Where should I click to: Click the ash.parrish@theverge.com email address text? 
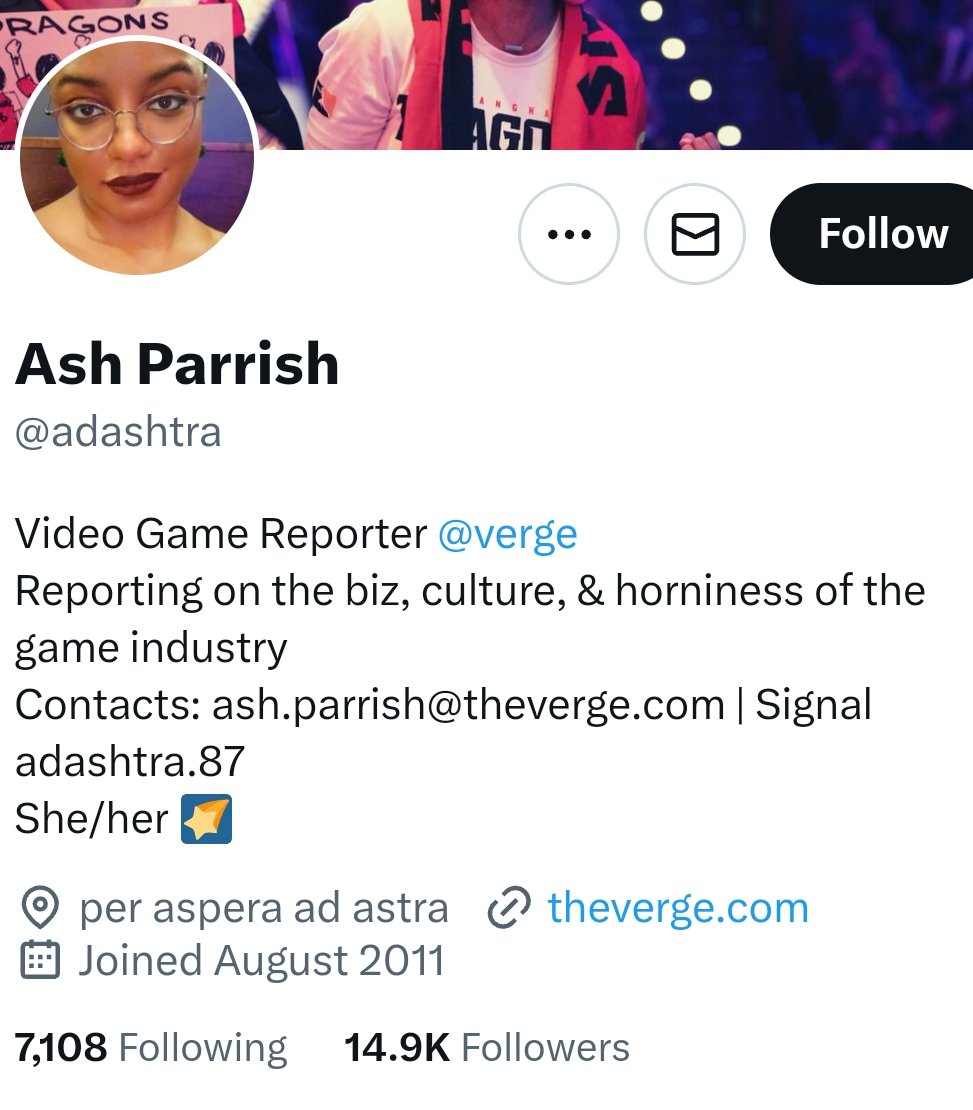click(x=469, y=705)
